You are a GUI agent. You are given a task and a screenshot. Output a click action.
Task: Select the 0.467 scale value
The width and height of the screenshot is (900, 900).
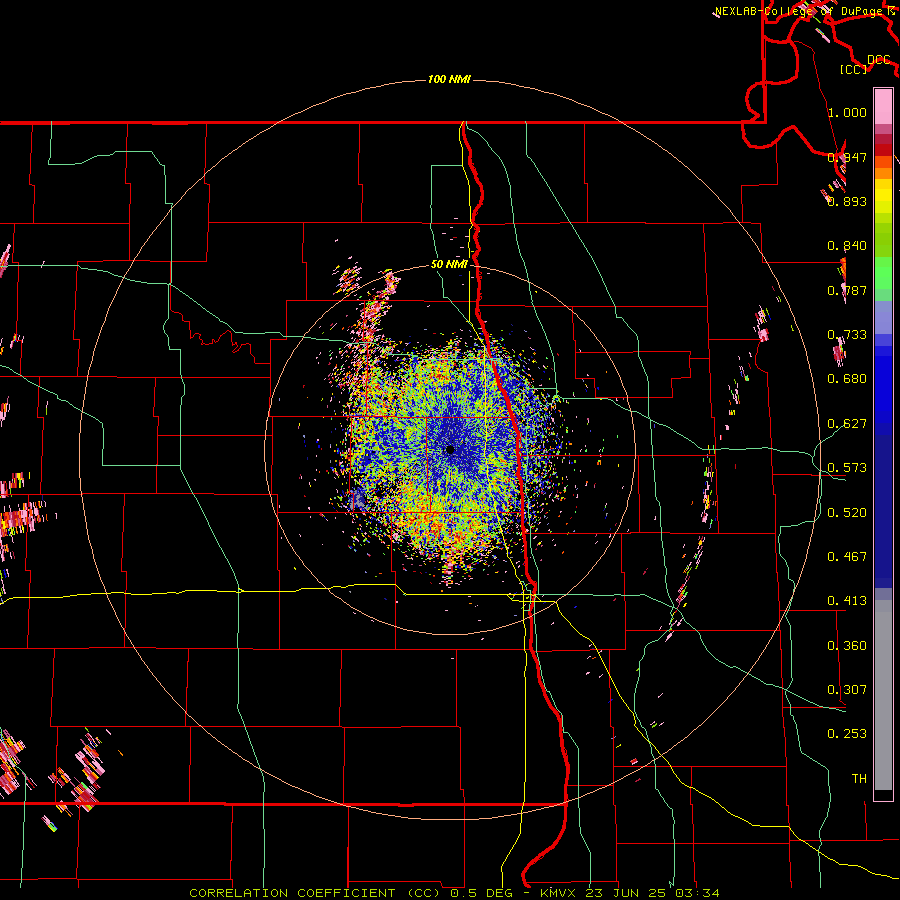[x=847, y=557]
